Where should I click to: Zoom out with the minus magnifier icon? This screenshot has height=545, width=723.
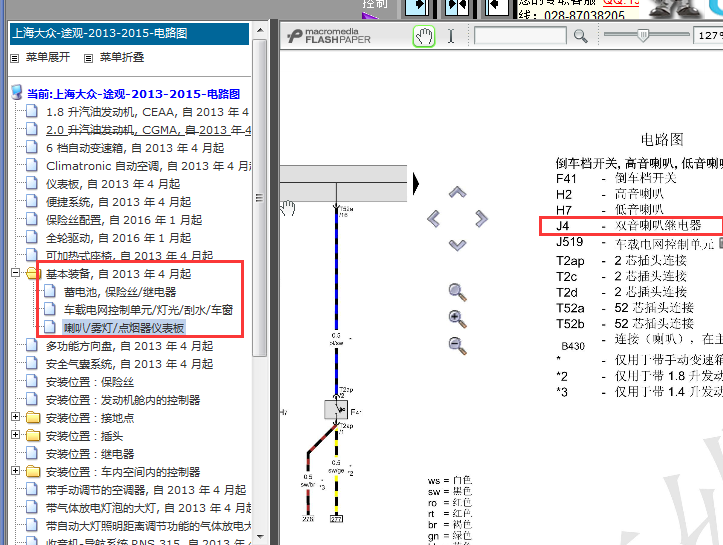click(457, 345)
